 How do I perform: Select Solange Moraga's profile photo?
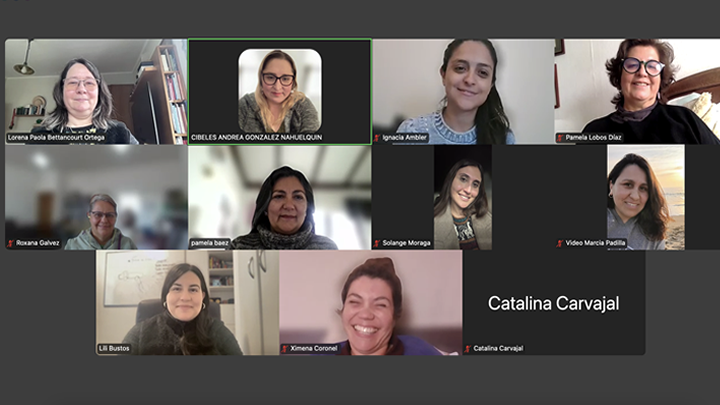point(463,197)
